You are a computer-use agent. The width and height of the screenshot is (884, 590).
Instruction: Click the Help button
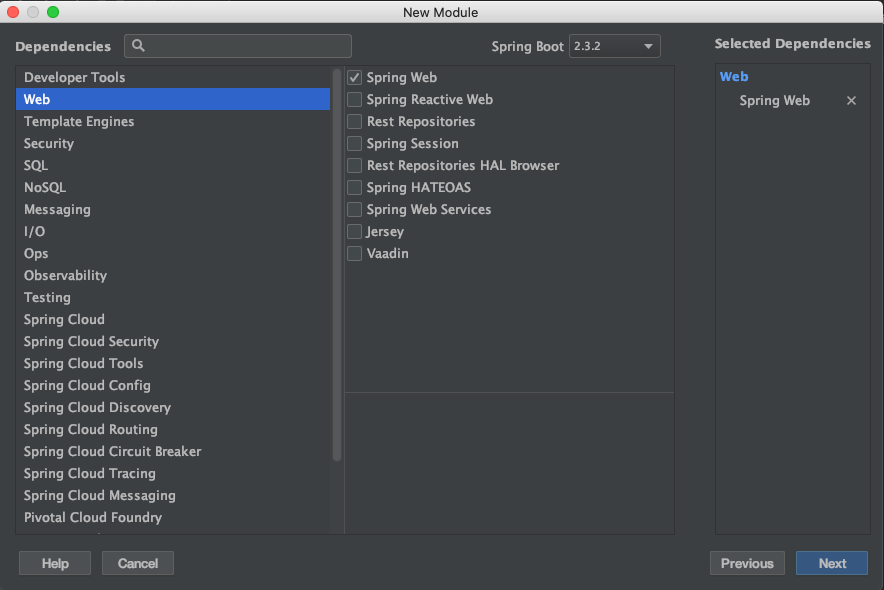(x=55, y=563)
